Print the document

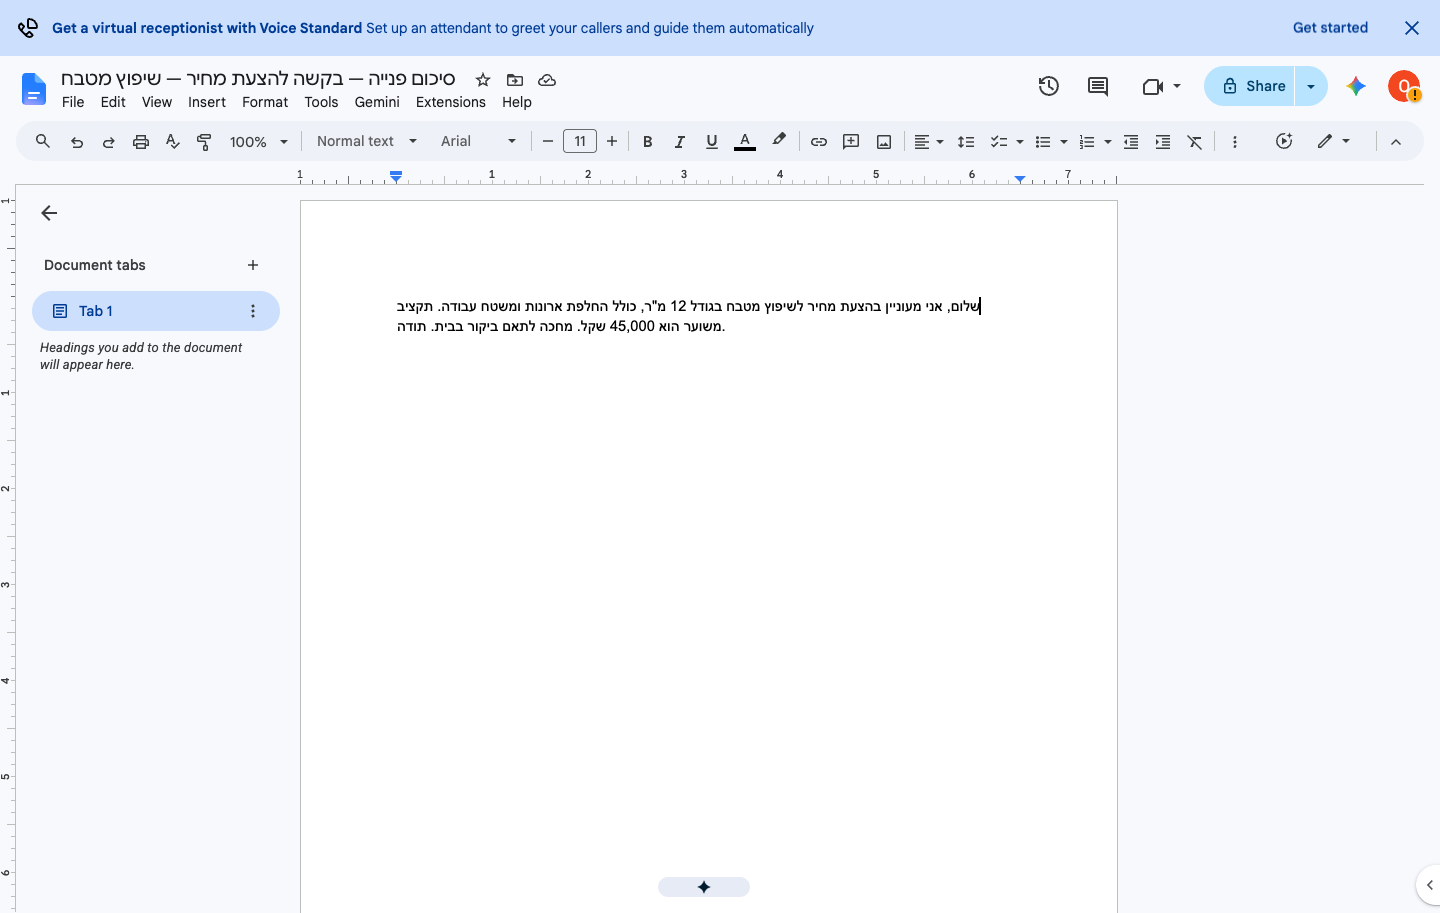coord(141,142)
